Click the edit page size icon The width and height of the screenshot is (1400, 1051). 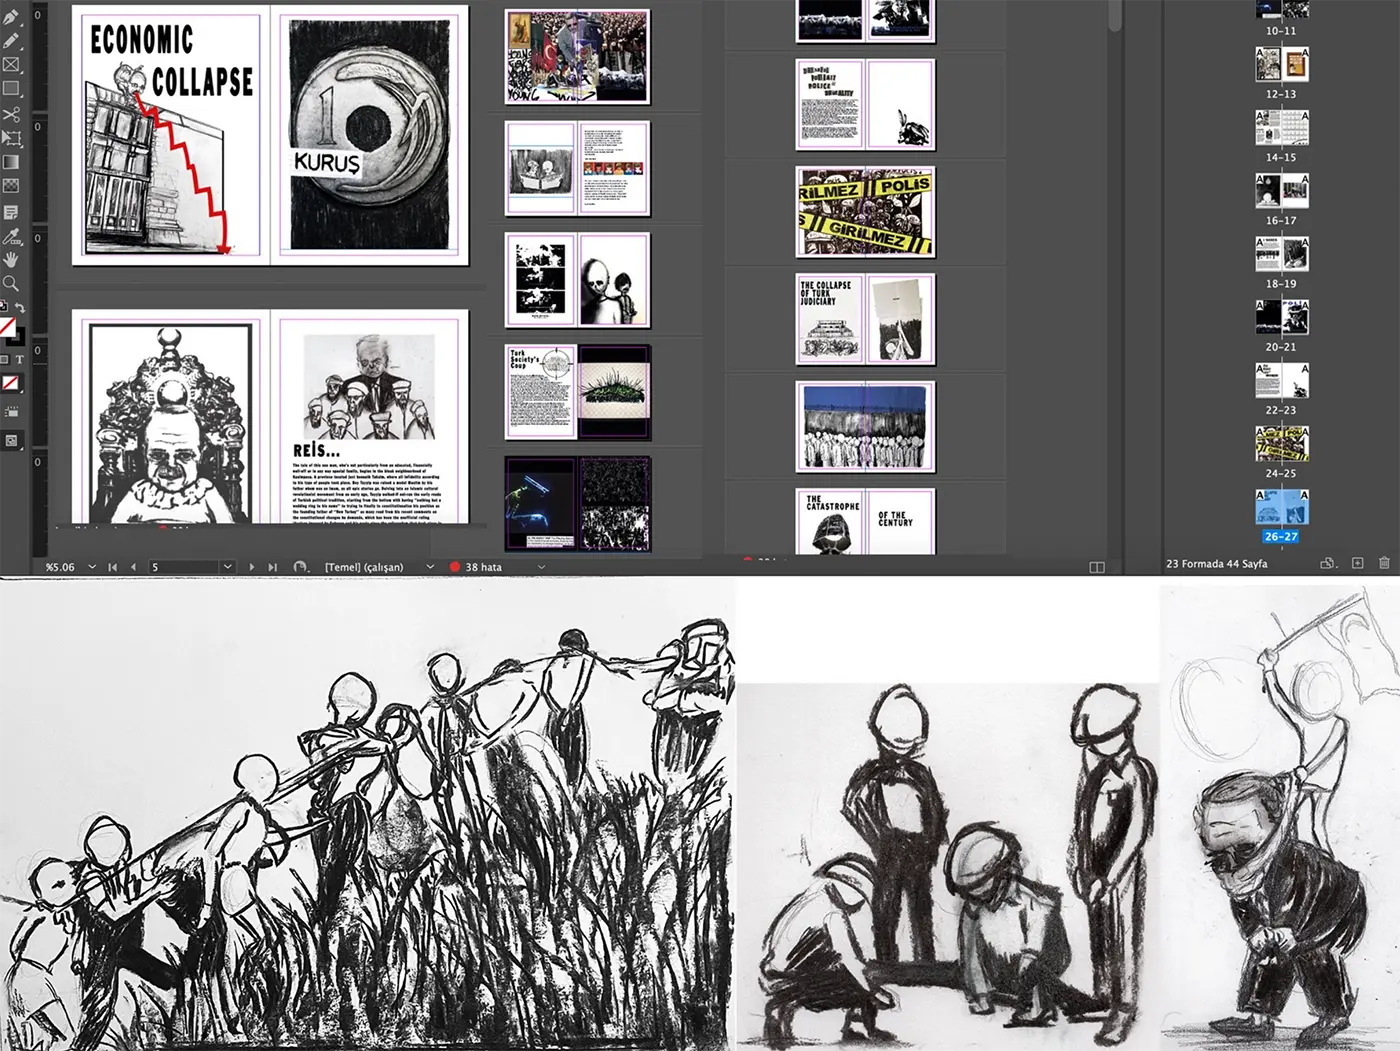[1328, 563]
